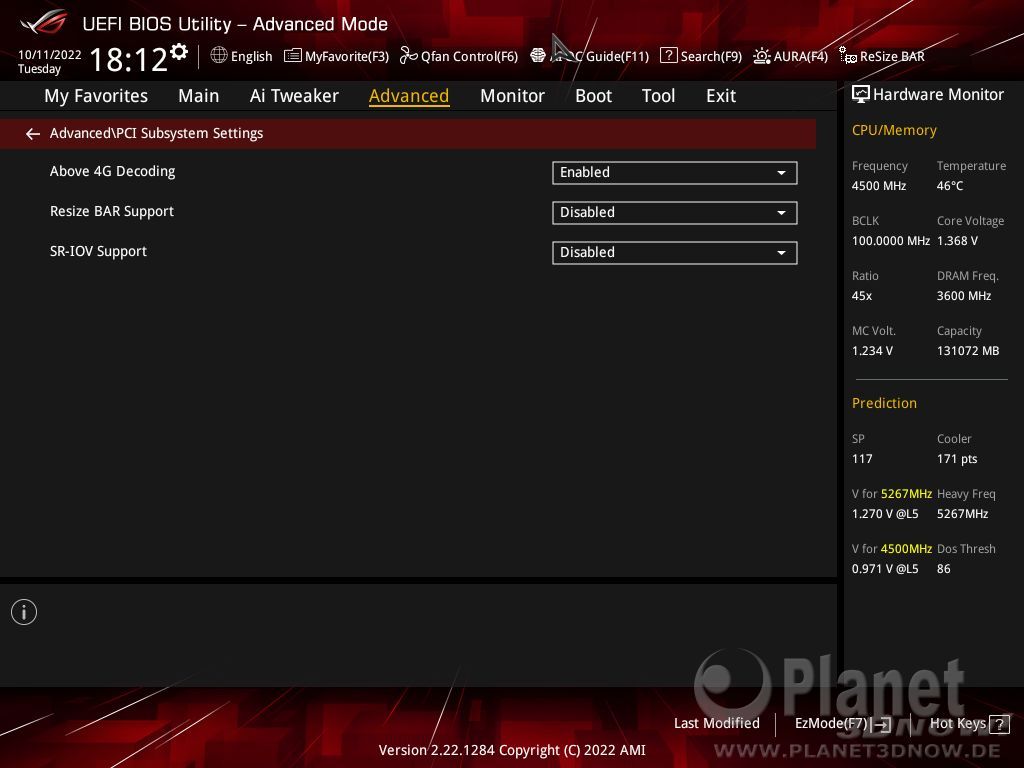Click the 45x ratio value
This screenshot has width=1024, height=768.
(862, 296)
